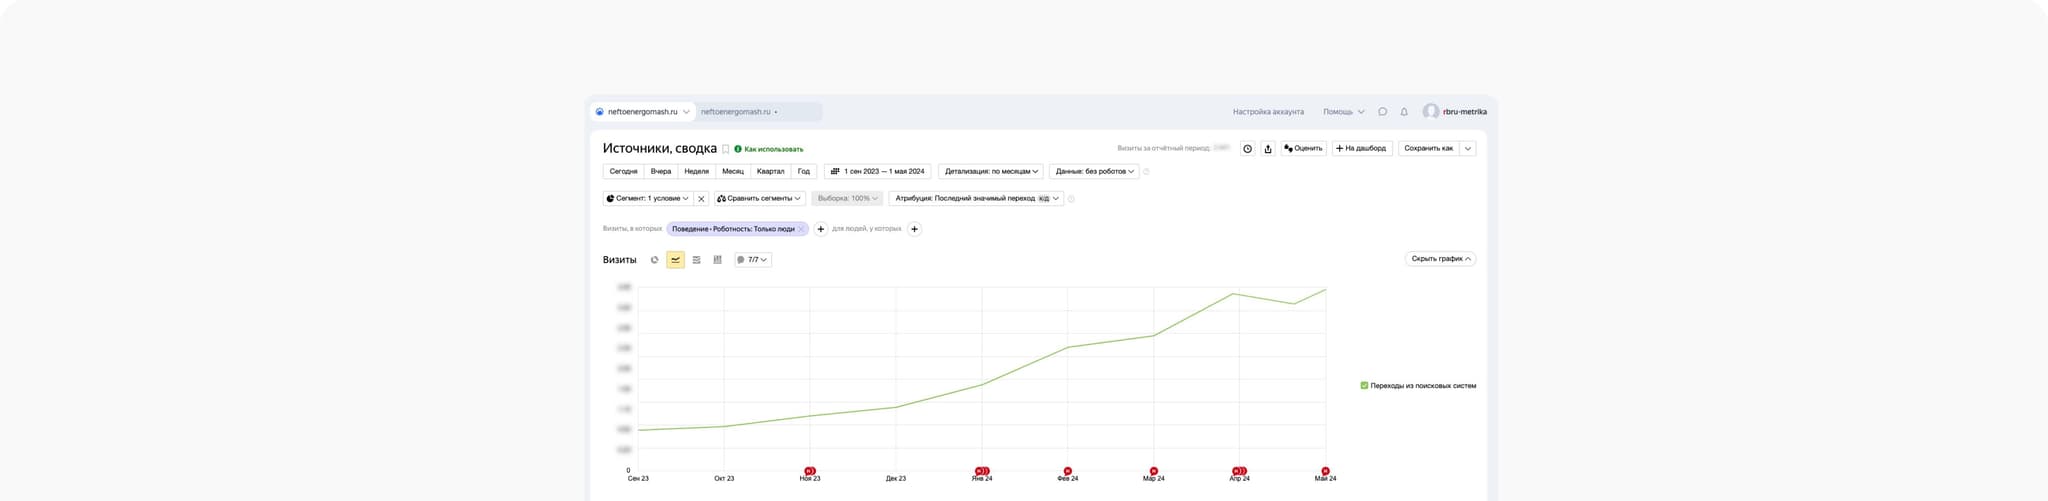Viewport: 2048px width, 501px height.
Task: Uncheck Переходы из поисковых систем legend checkbox
Action: click(1364, 385)
